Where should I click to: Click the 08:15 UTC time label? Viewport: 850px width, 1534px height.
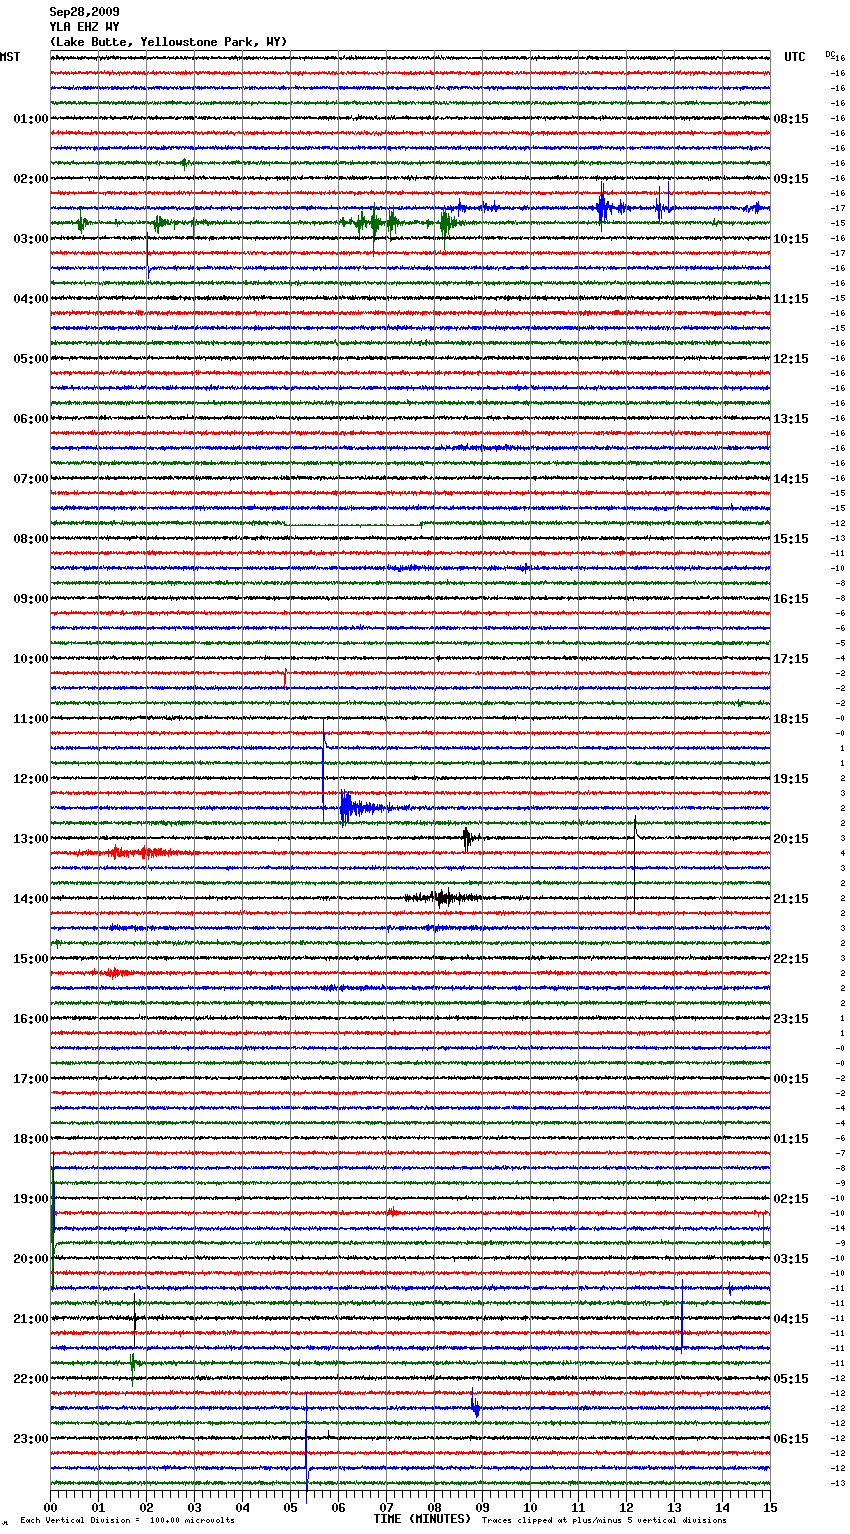click(791, 119)
